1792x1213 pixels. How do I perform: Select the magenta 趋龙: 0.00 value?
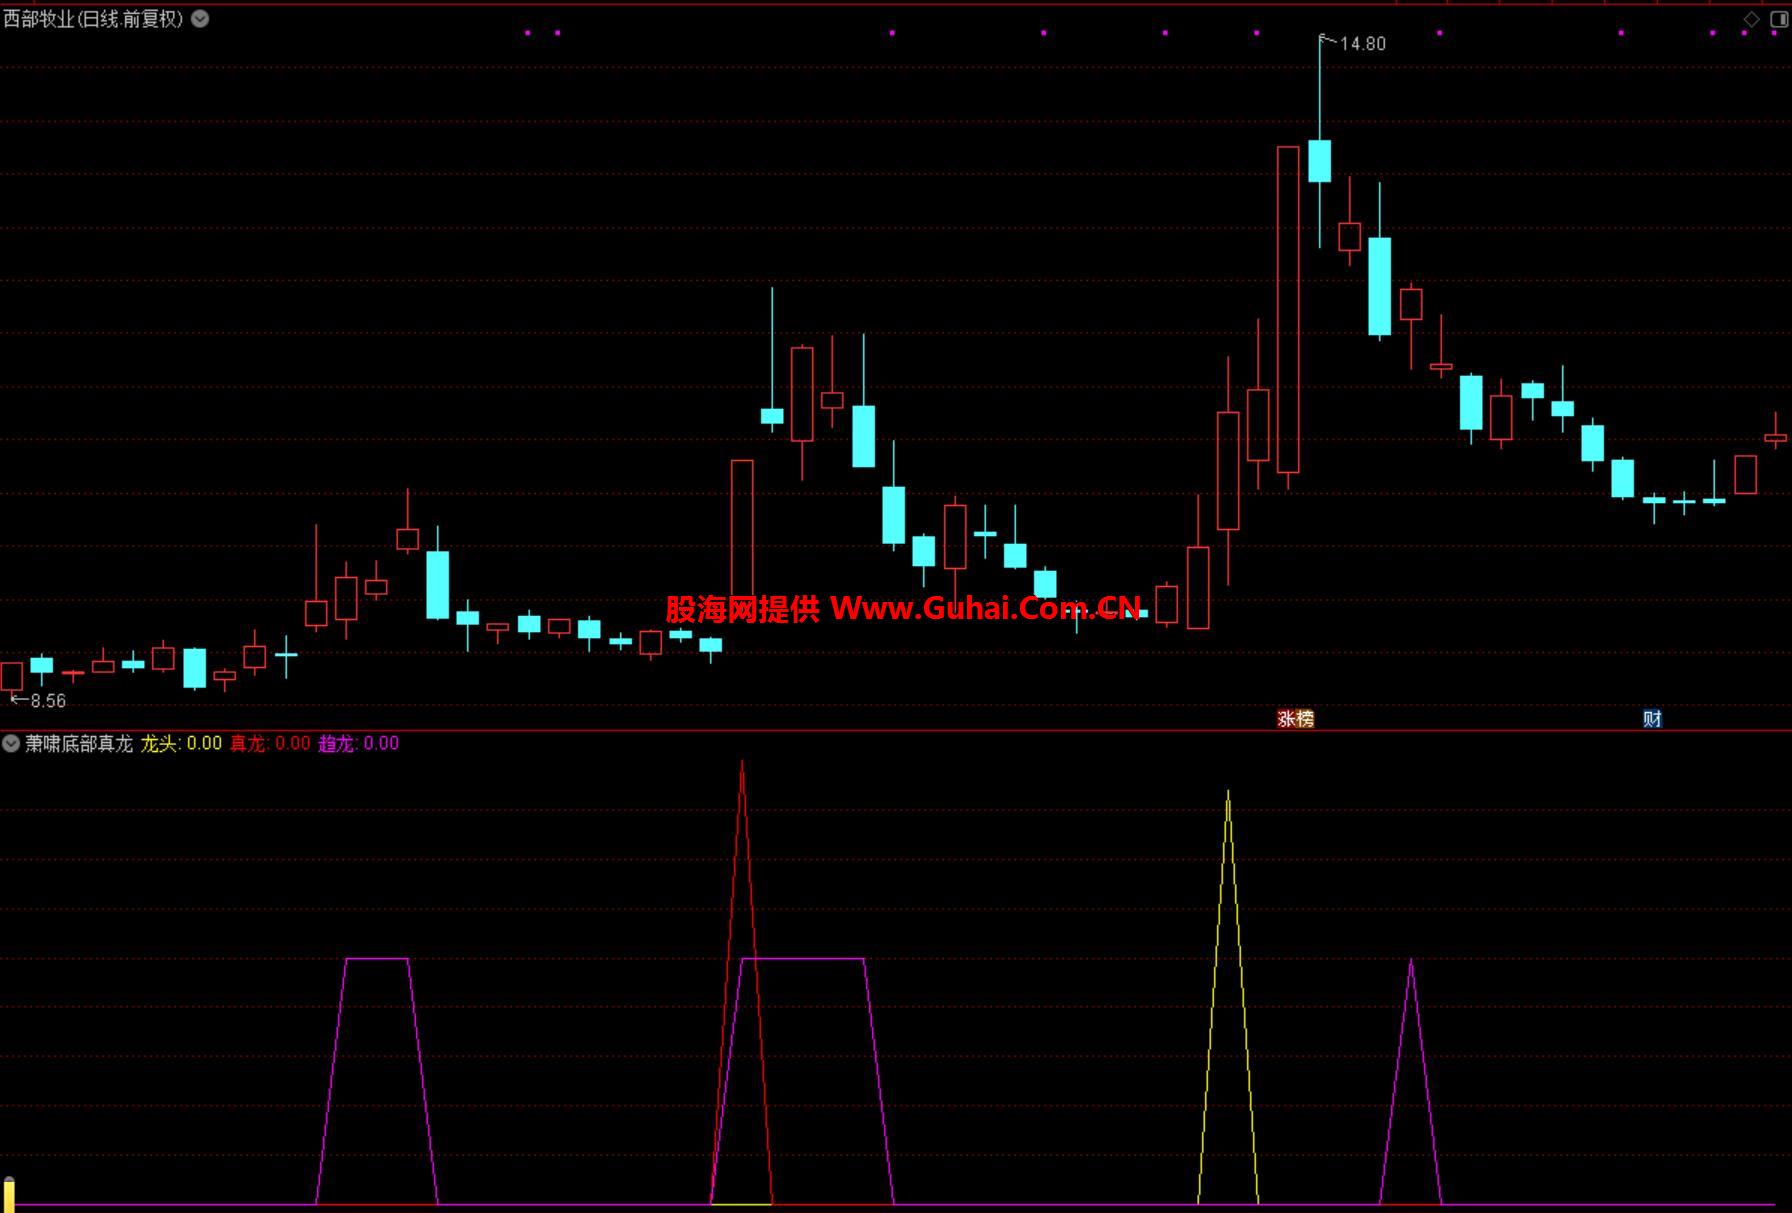(x=358, y=743)
